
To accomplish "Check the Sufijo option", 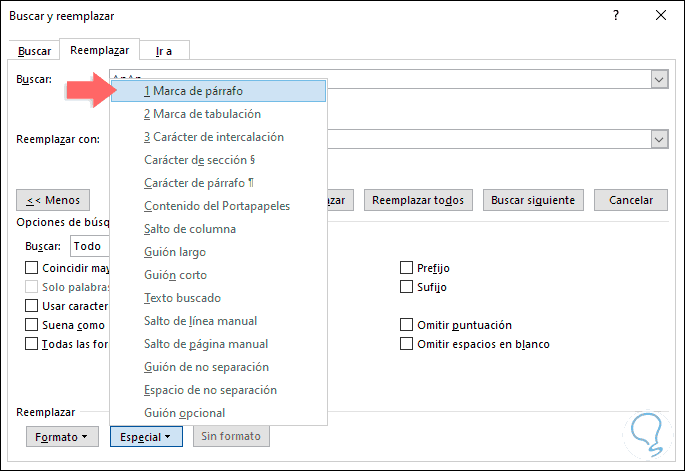I will click(407, 287).
